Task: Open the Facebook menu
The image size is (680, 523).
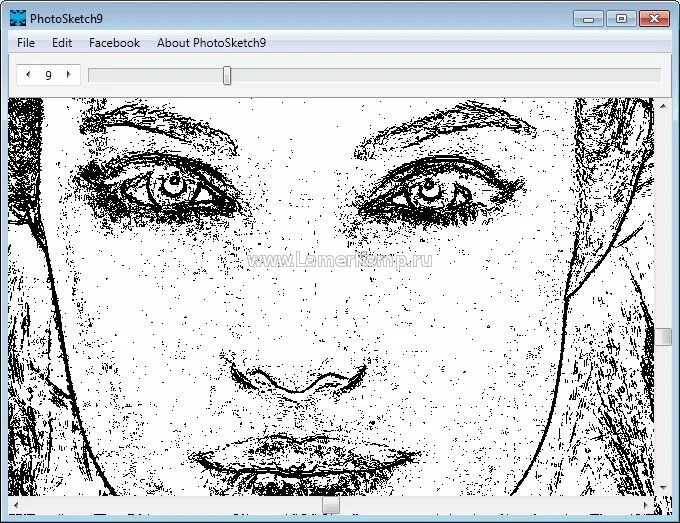Action: tap(114, 43)
